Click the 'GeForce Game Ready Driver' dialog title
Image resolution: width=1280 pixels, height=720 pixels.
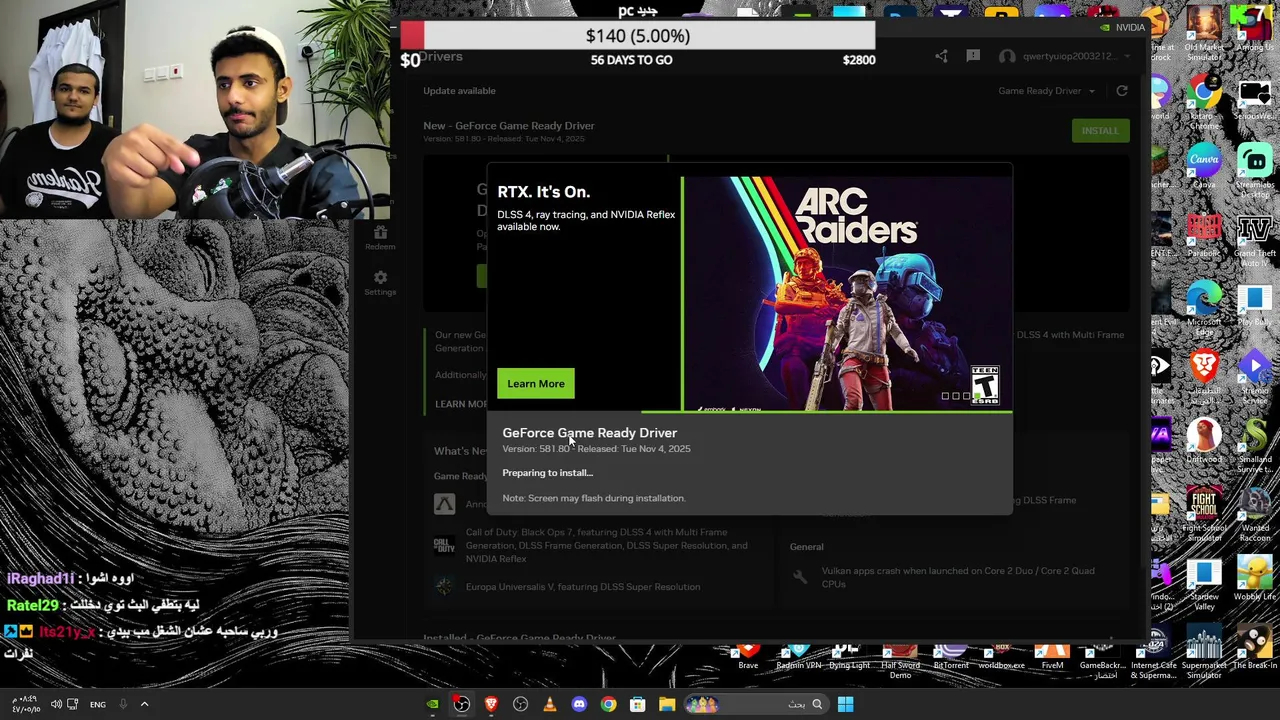(x=589, y=433)
